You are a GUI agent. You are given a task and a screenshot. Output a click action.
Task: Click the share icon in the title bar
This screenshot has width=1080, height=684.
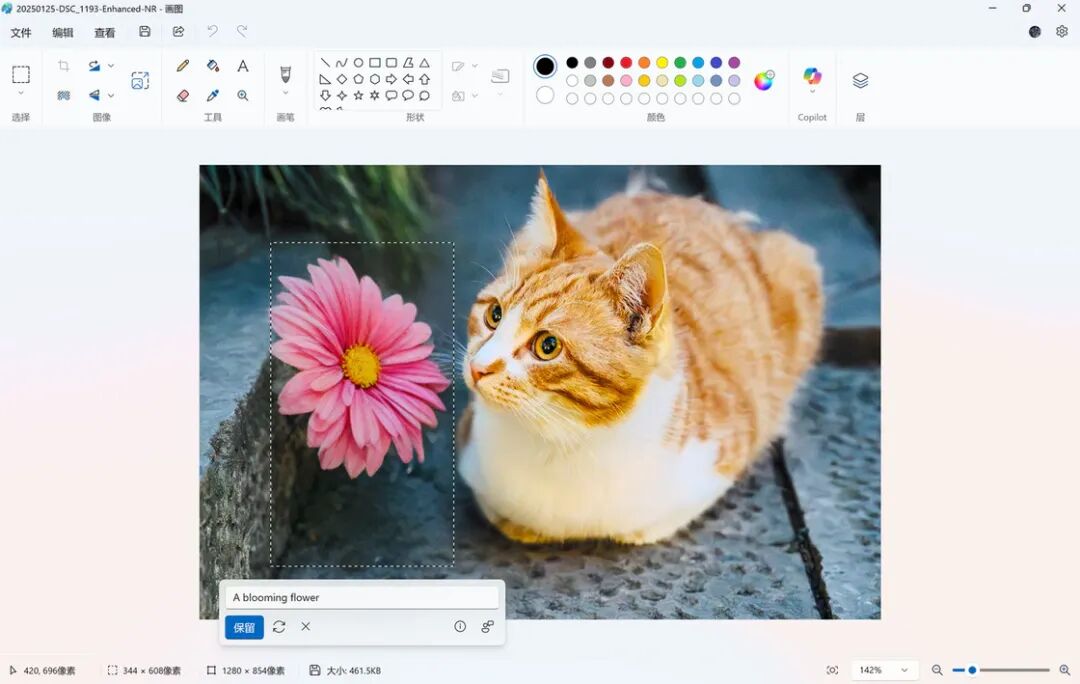click(178, 32)
